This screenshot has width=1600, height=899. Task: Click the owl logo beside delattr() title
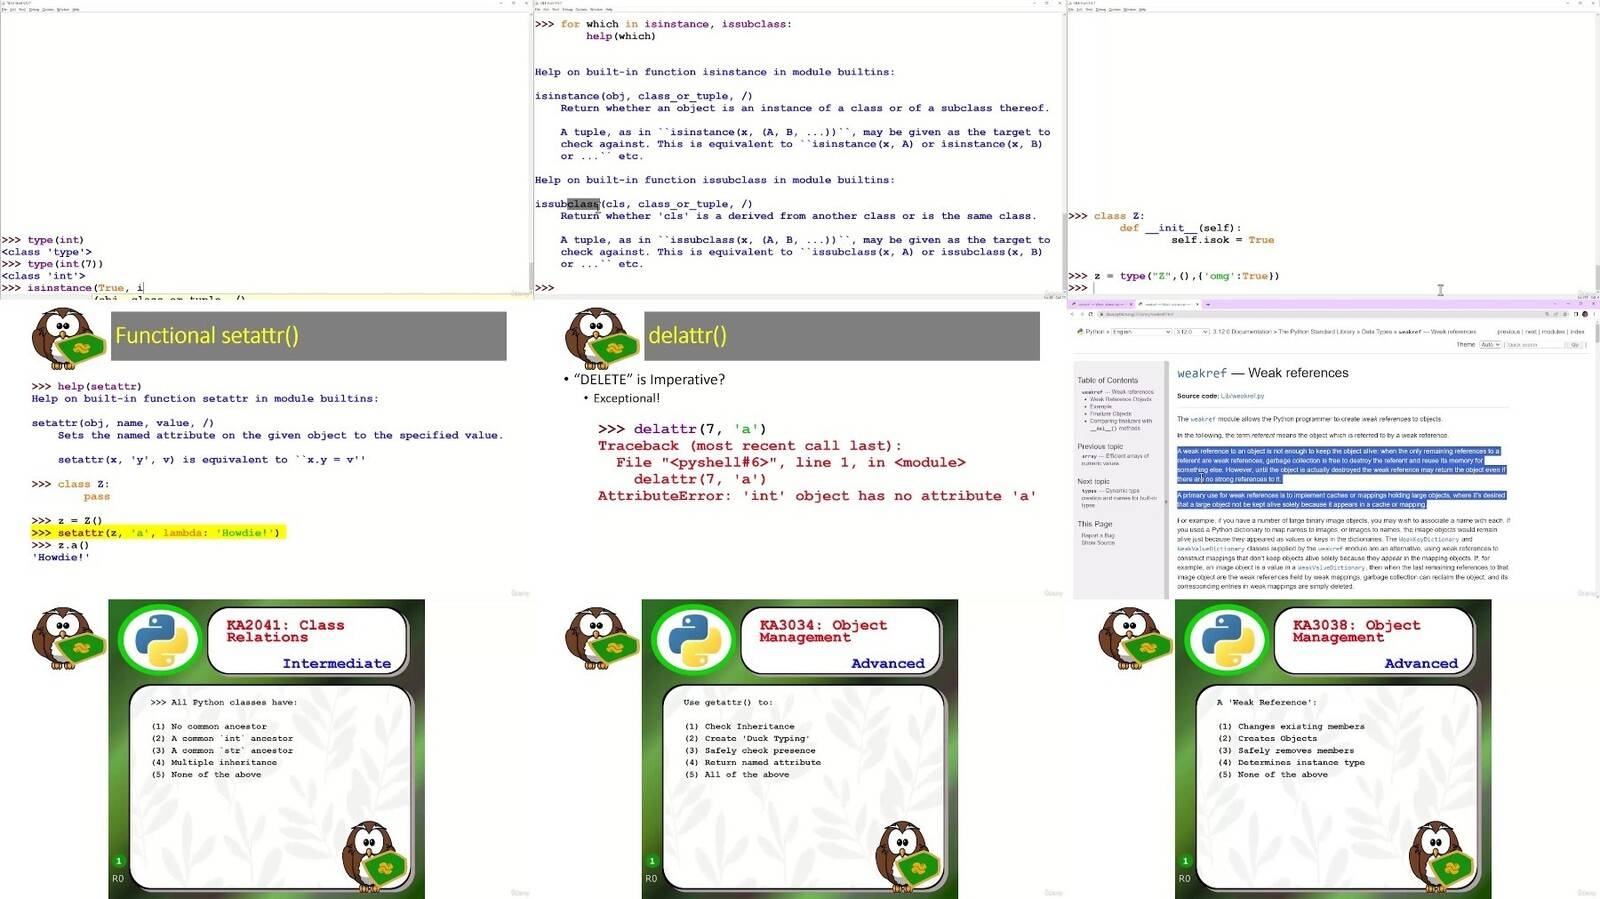point(602,338)
